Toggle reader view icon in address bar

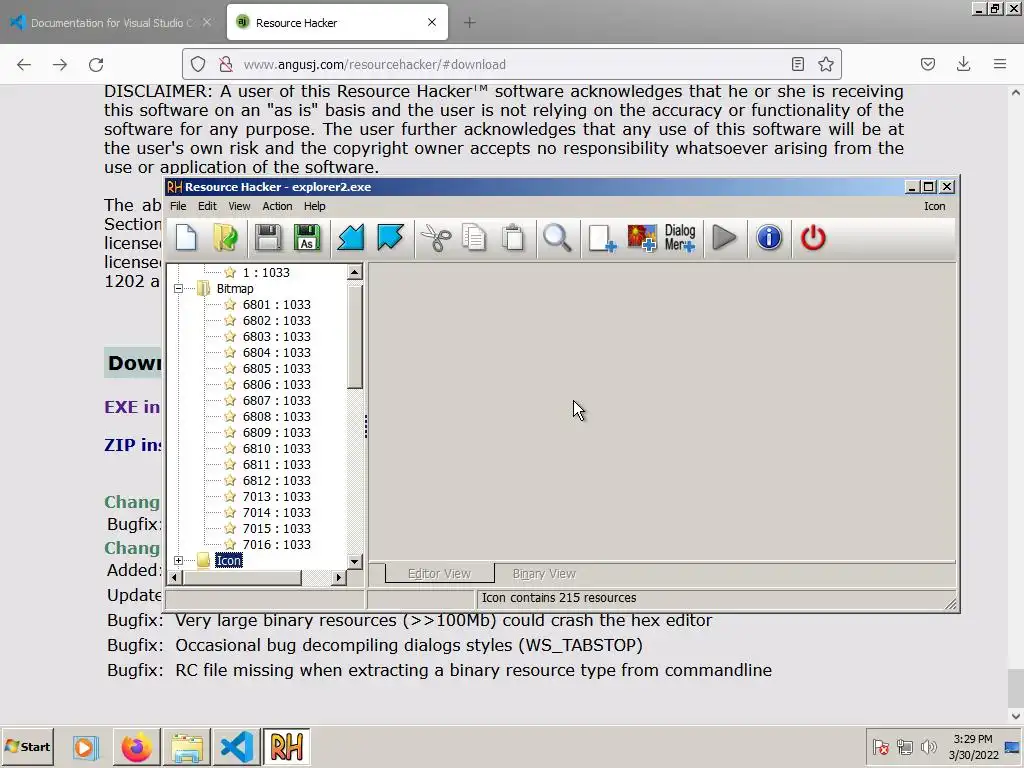[797, 64]
